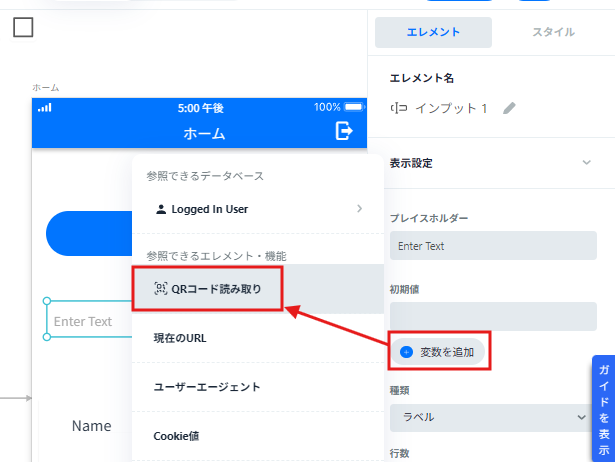Expand the 表示設定 section

click(x=586, y=162)
